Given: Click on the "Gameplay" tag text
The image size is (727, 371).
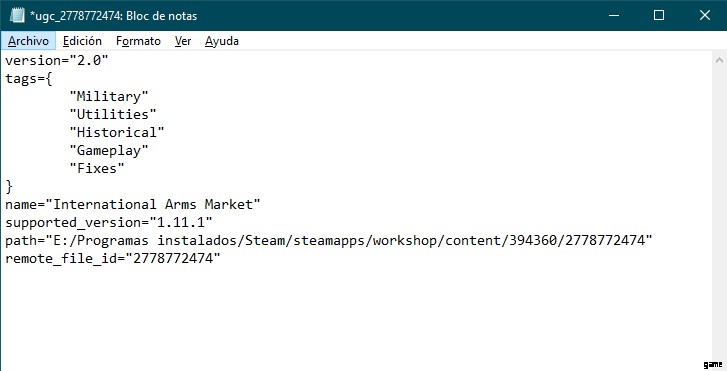Looking at the screenshot, I should (x=109, y=151).
